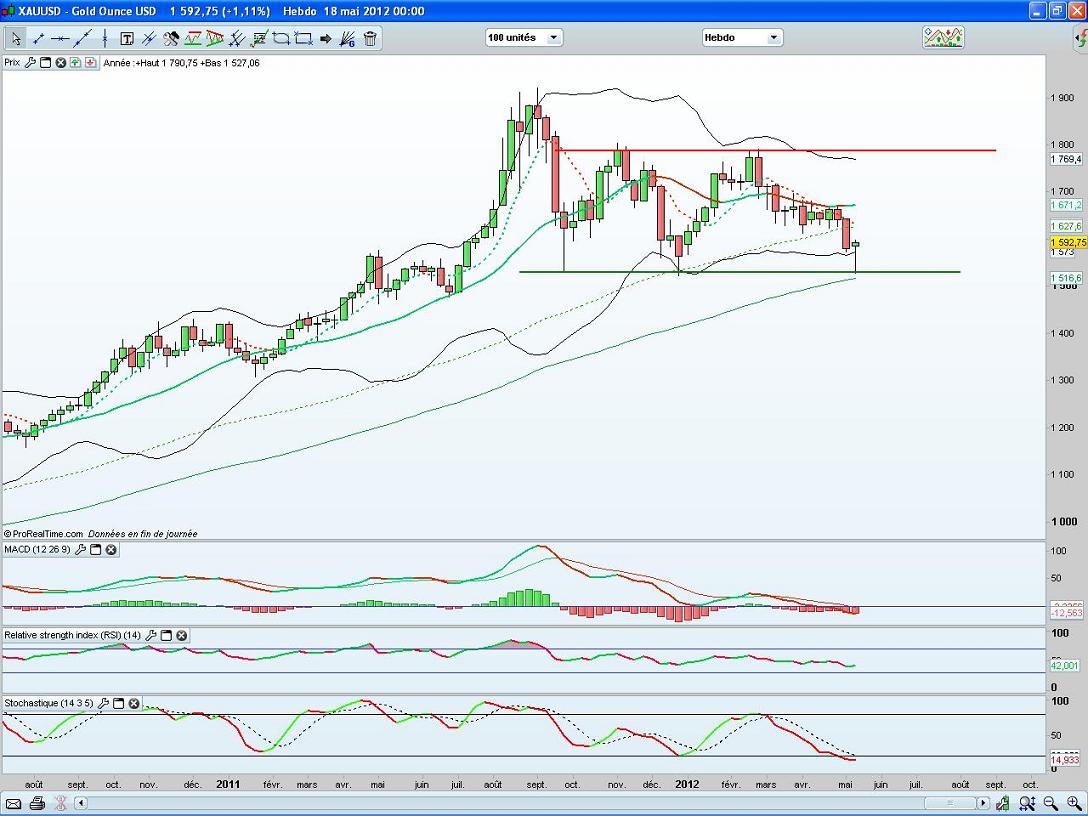The image size is (1088, 816).
Task: Click the trash icon to delete drawings
Action: click(370, 39)
